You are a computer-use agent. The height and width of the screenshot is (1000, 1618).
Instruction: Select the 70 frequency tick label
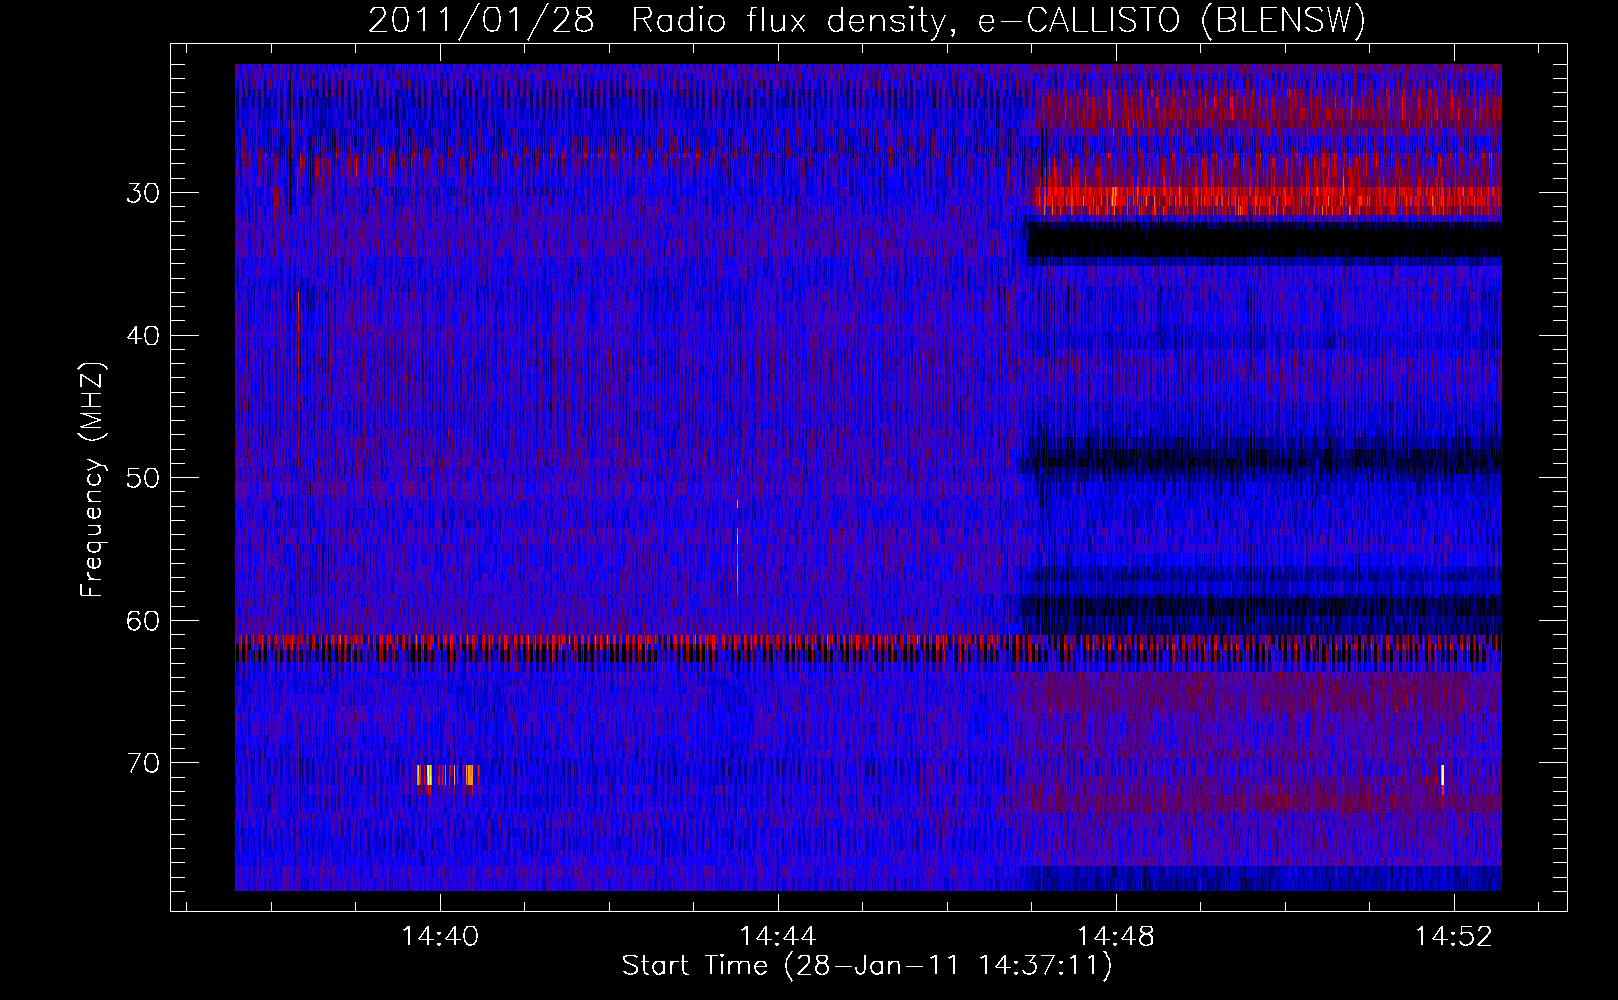tap(143, 764)
